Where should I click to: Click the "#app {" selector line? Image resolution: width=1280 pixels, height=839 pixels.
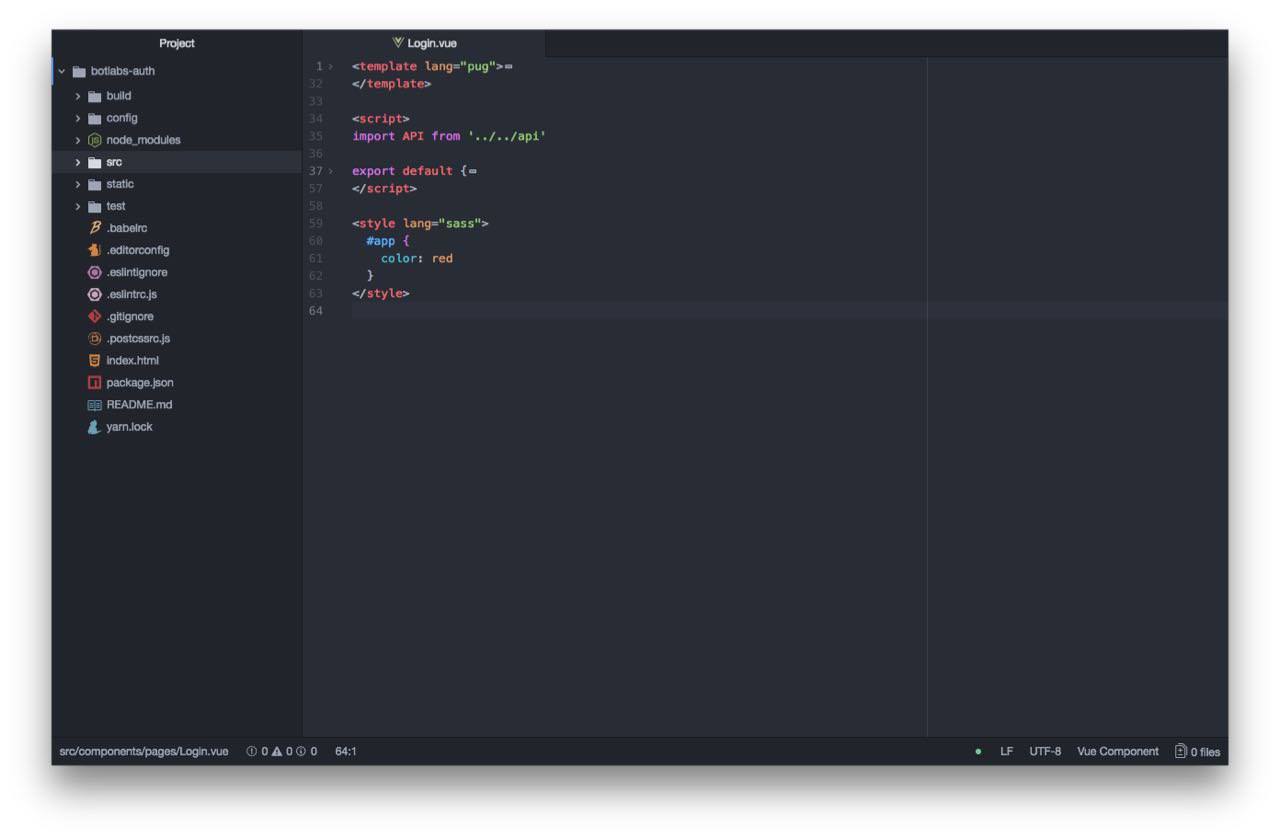click(x=388, y=241)
